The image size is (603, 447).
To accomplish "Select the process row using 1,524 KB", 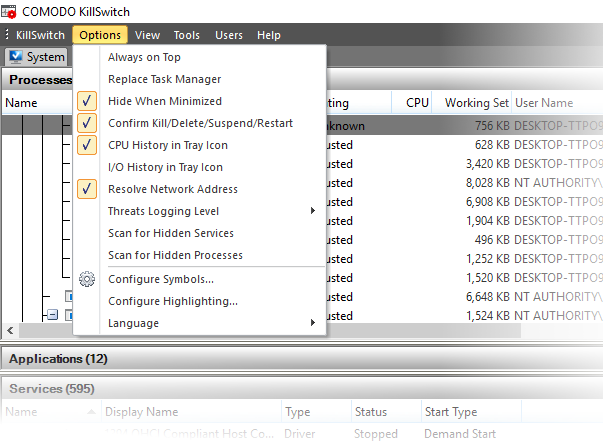I will click(x=465, y=316).
